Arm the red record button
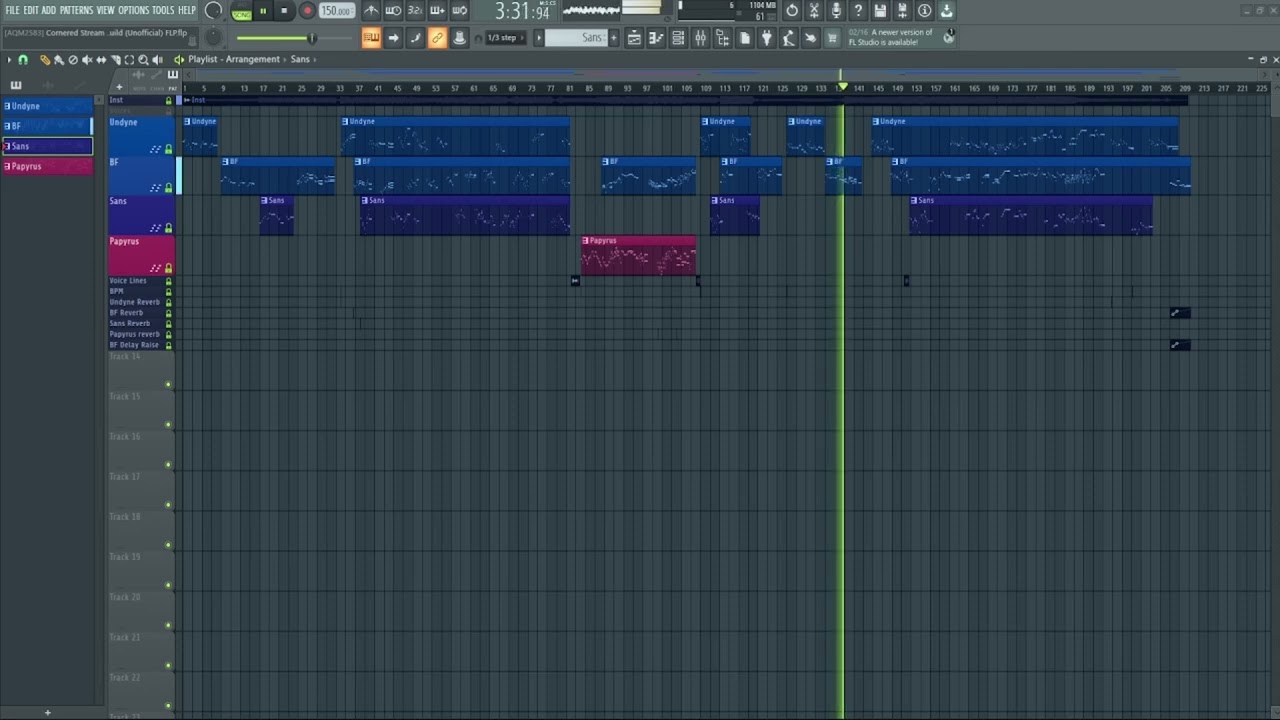The width and height of the screenshot is (1280, 720). (x=307, y=11)
